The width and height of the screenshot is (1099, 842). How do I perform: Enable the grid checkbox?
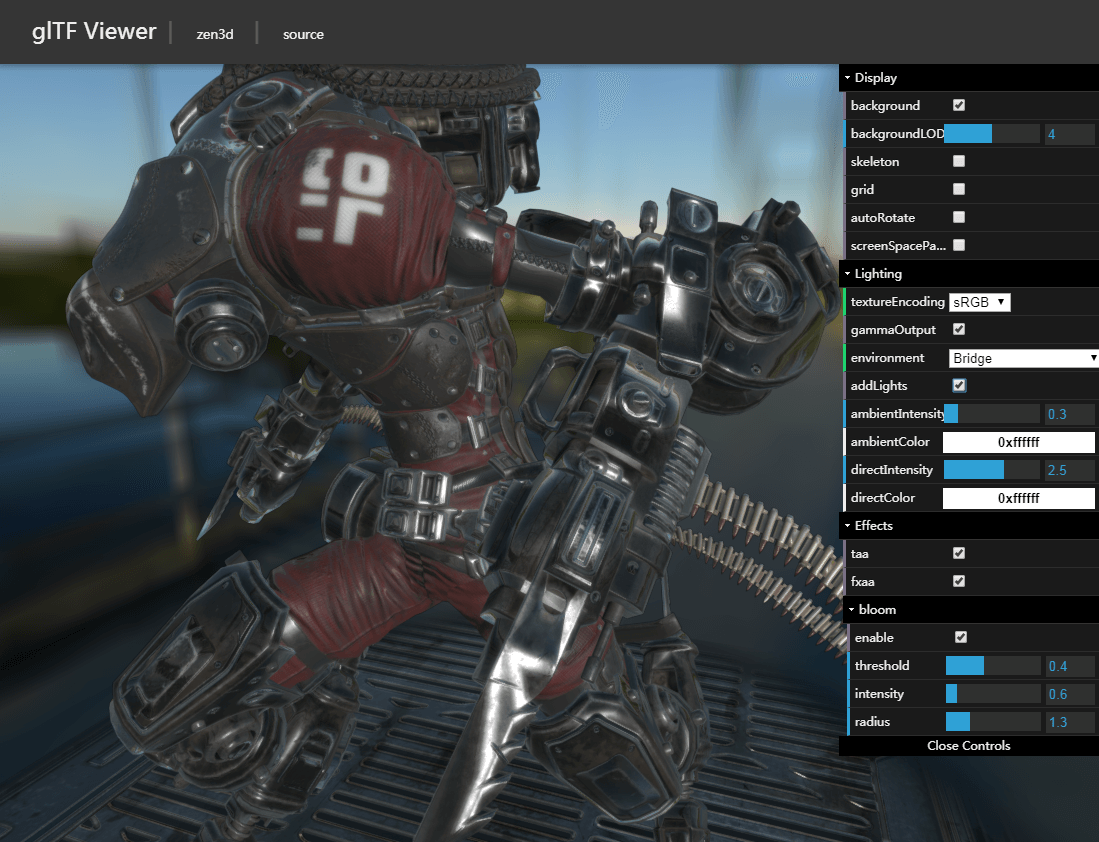pyautogui.click(x=959, y=189)
